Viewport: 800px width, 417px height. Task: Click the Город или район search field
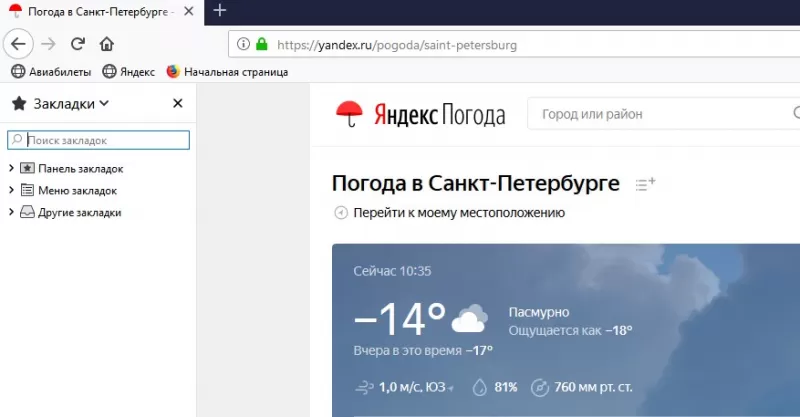point(663,113)
